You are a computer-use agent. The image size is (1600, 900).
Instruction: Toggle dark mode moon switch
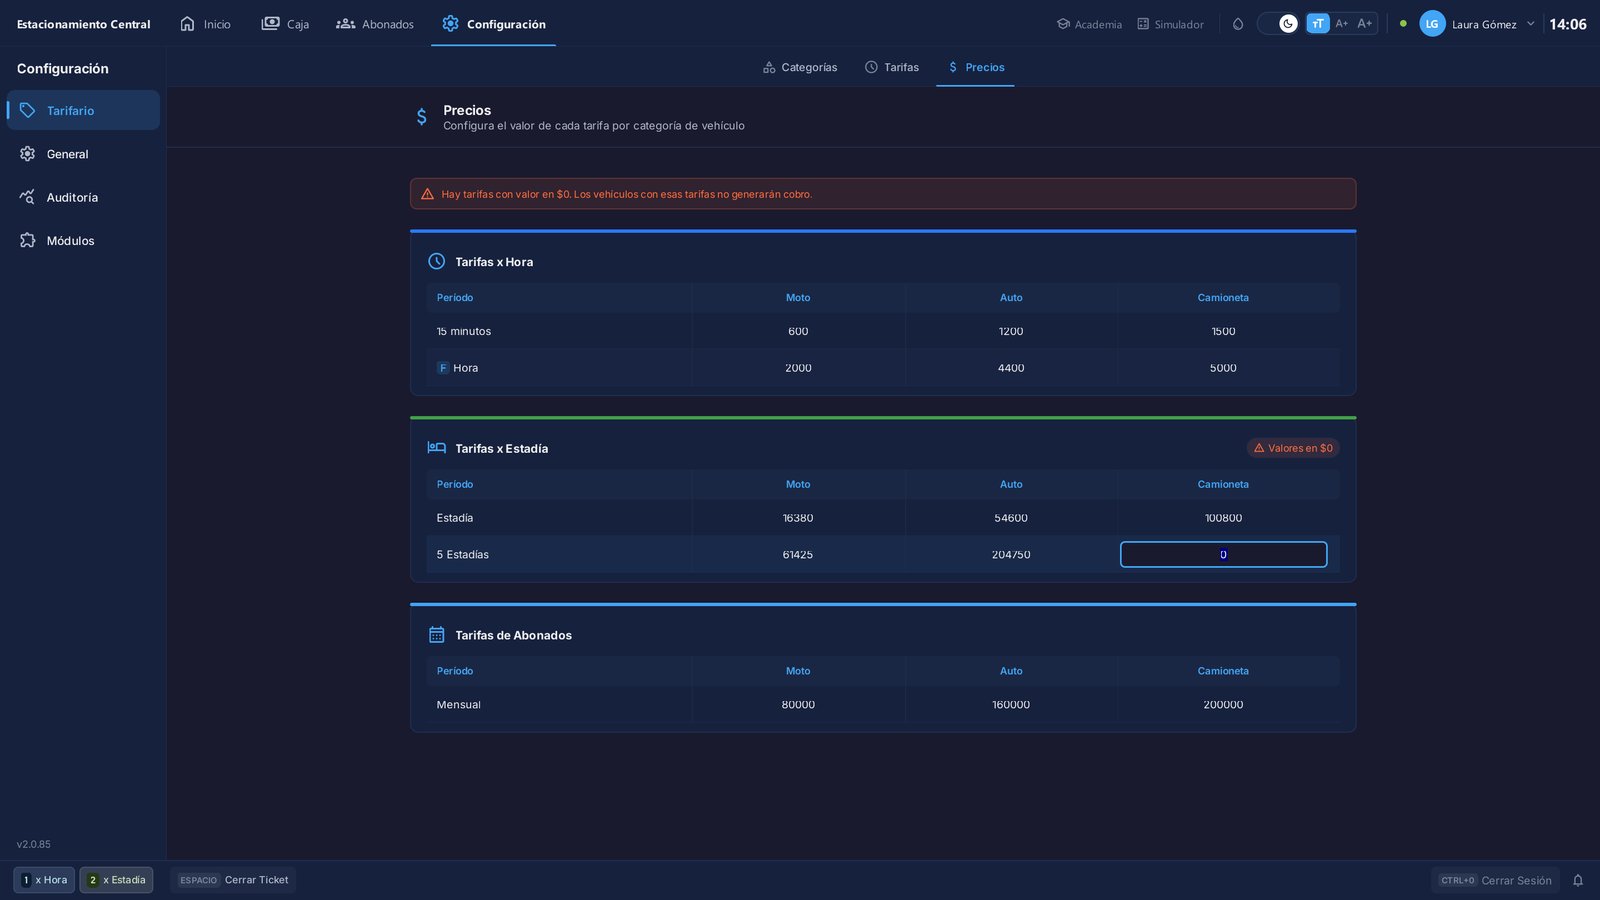pos(1278,24)
